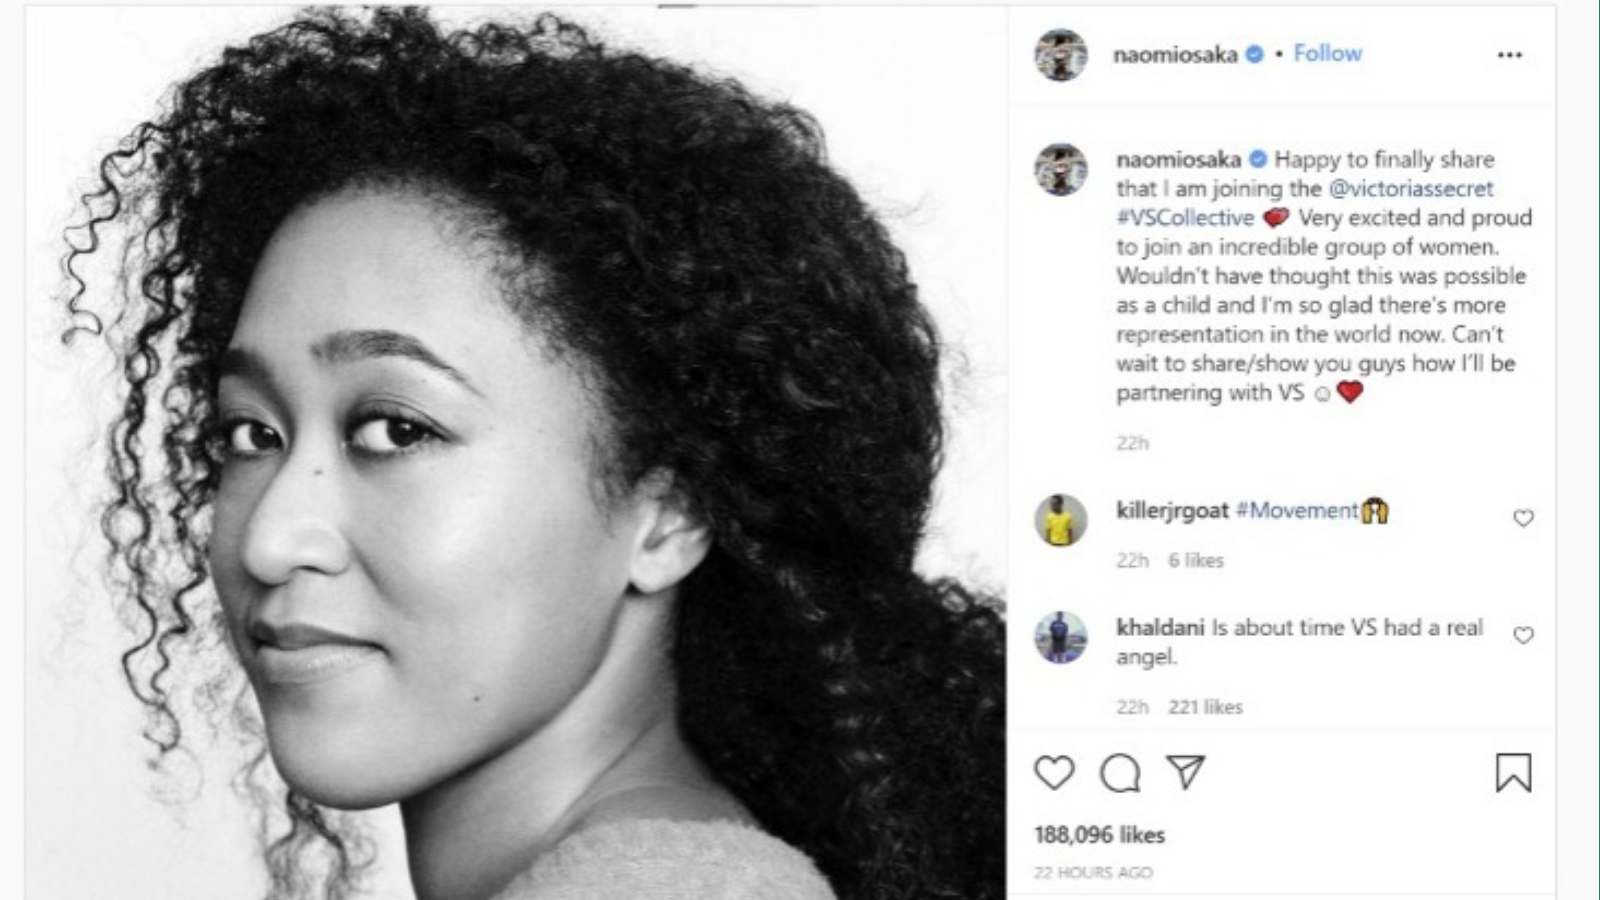The width and height of the screenshot is (1600, 900).
Task: View the 188,096 likes list
Action: point(1099,834)
